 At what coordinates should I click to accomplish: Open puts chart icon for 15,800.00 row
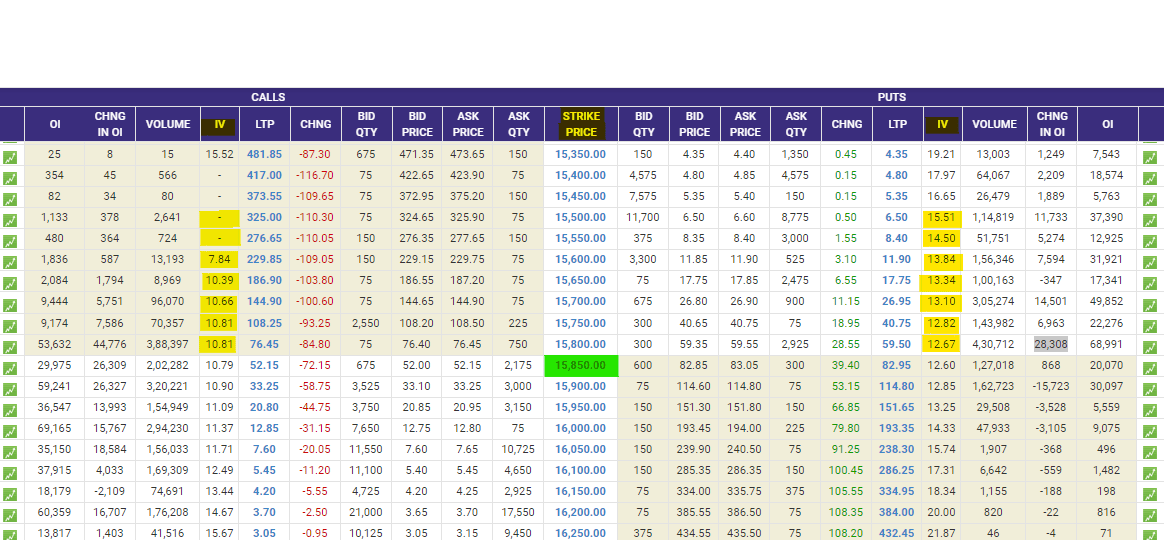click(x=1150, y=348)
